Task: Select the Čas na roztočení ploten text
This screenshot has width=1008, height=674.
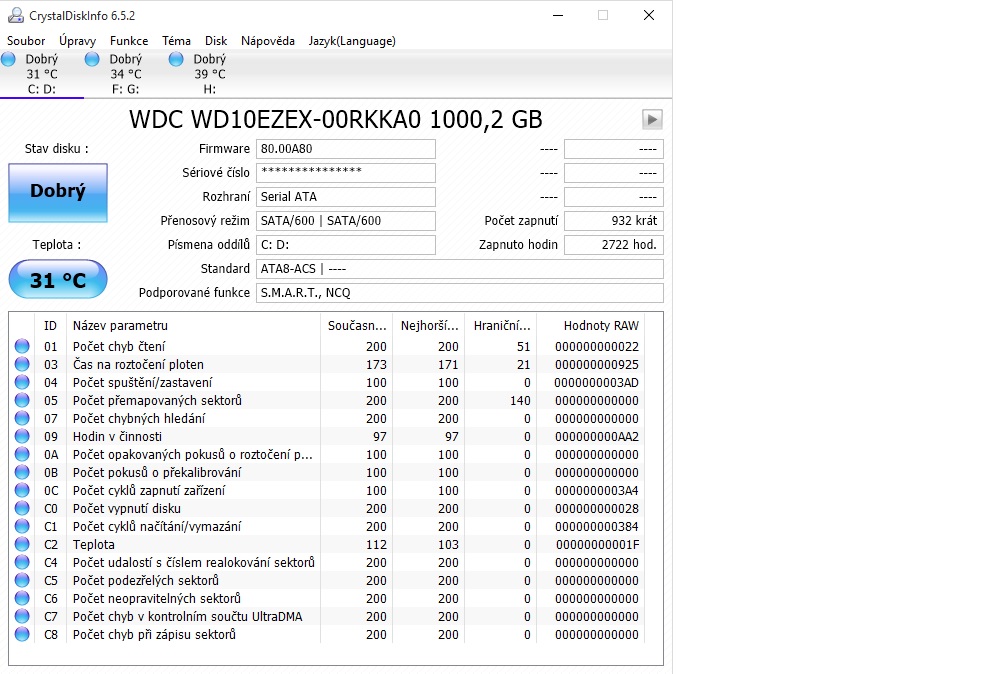Action: [x=138, y=364]
